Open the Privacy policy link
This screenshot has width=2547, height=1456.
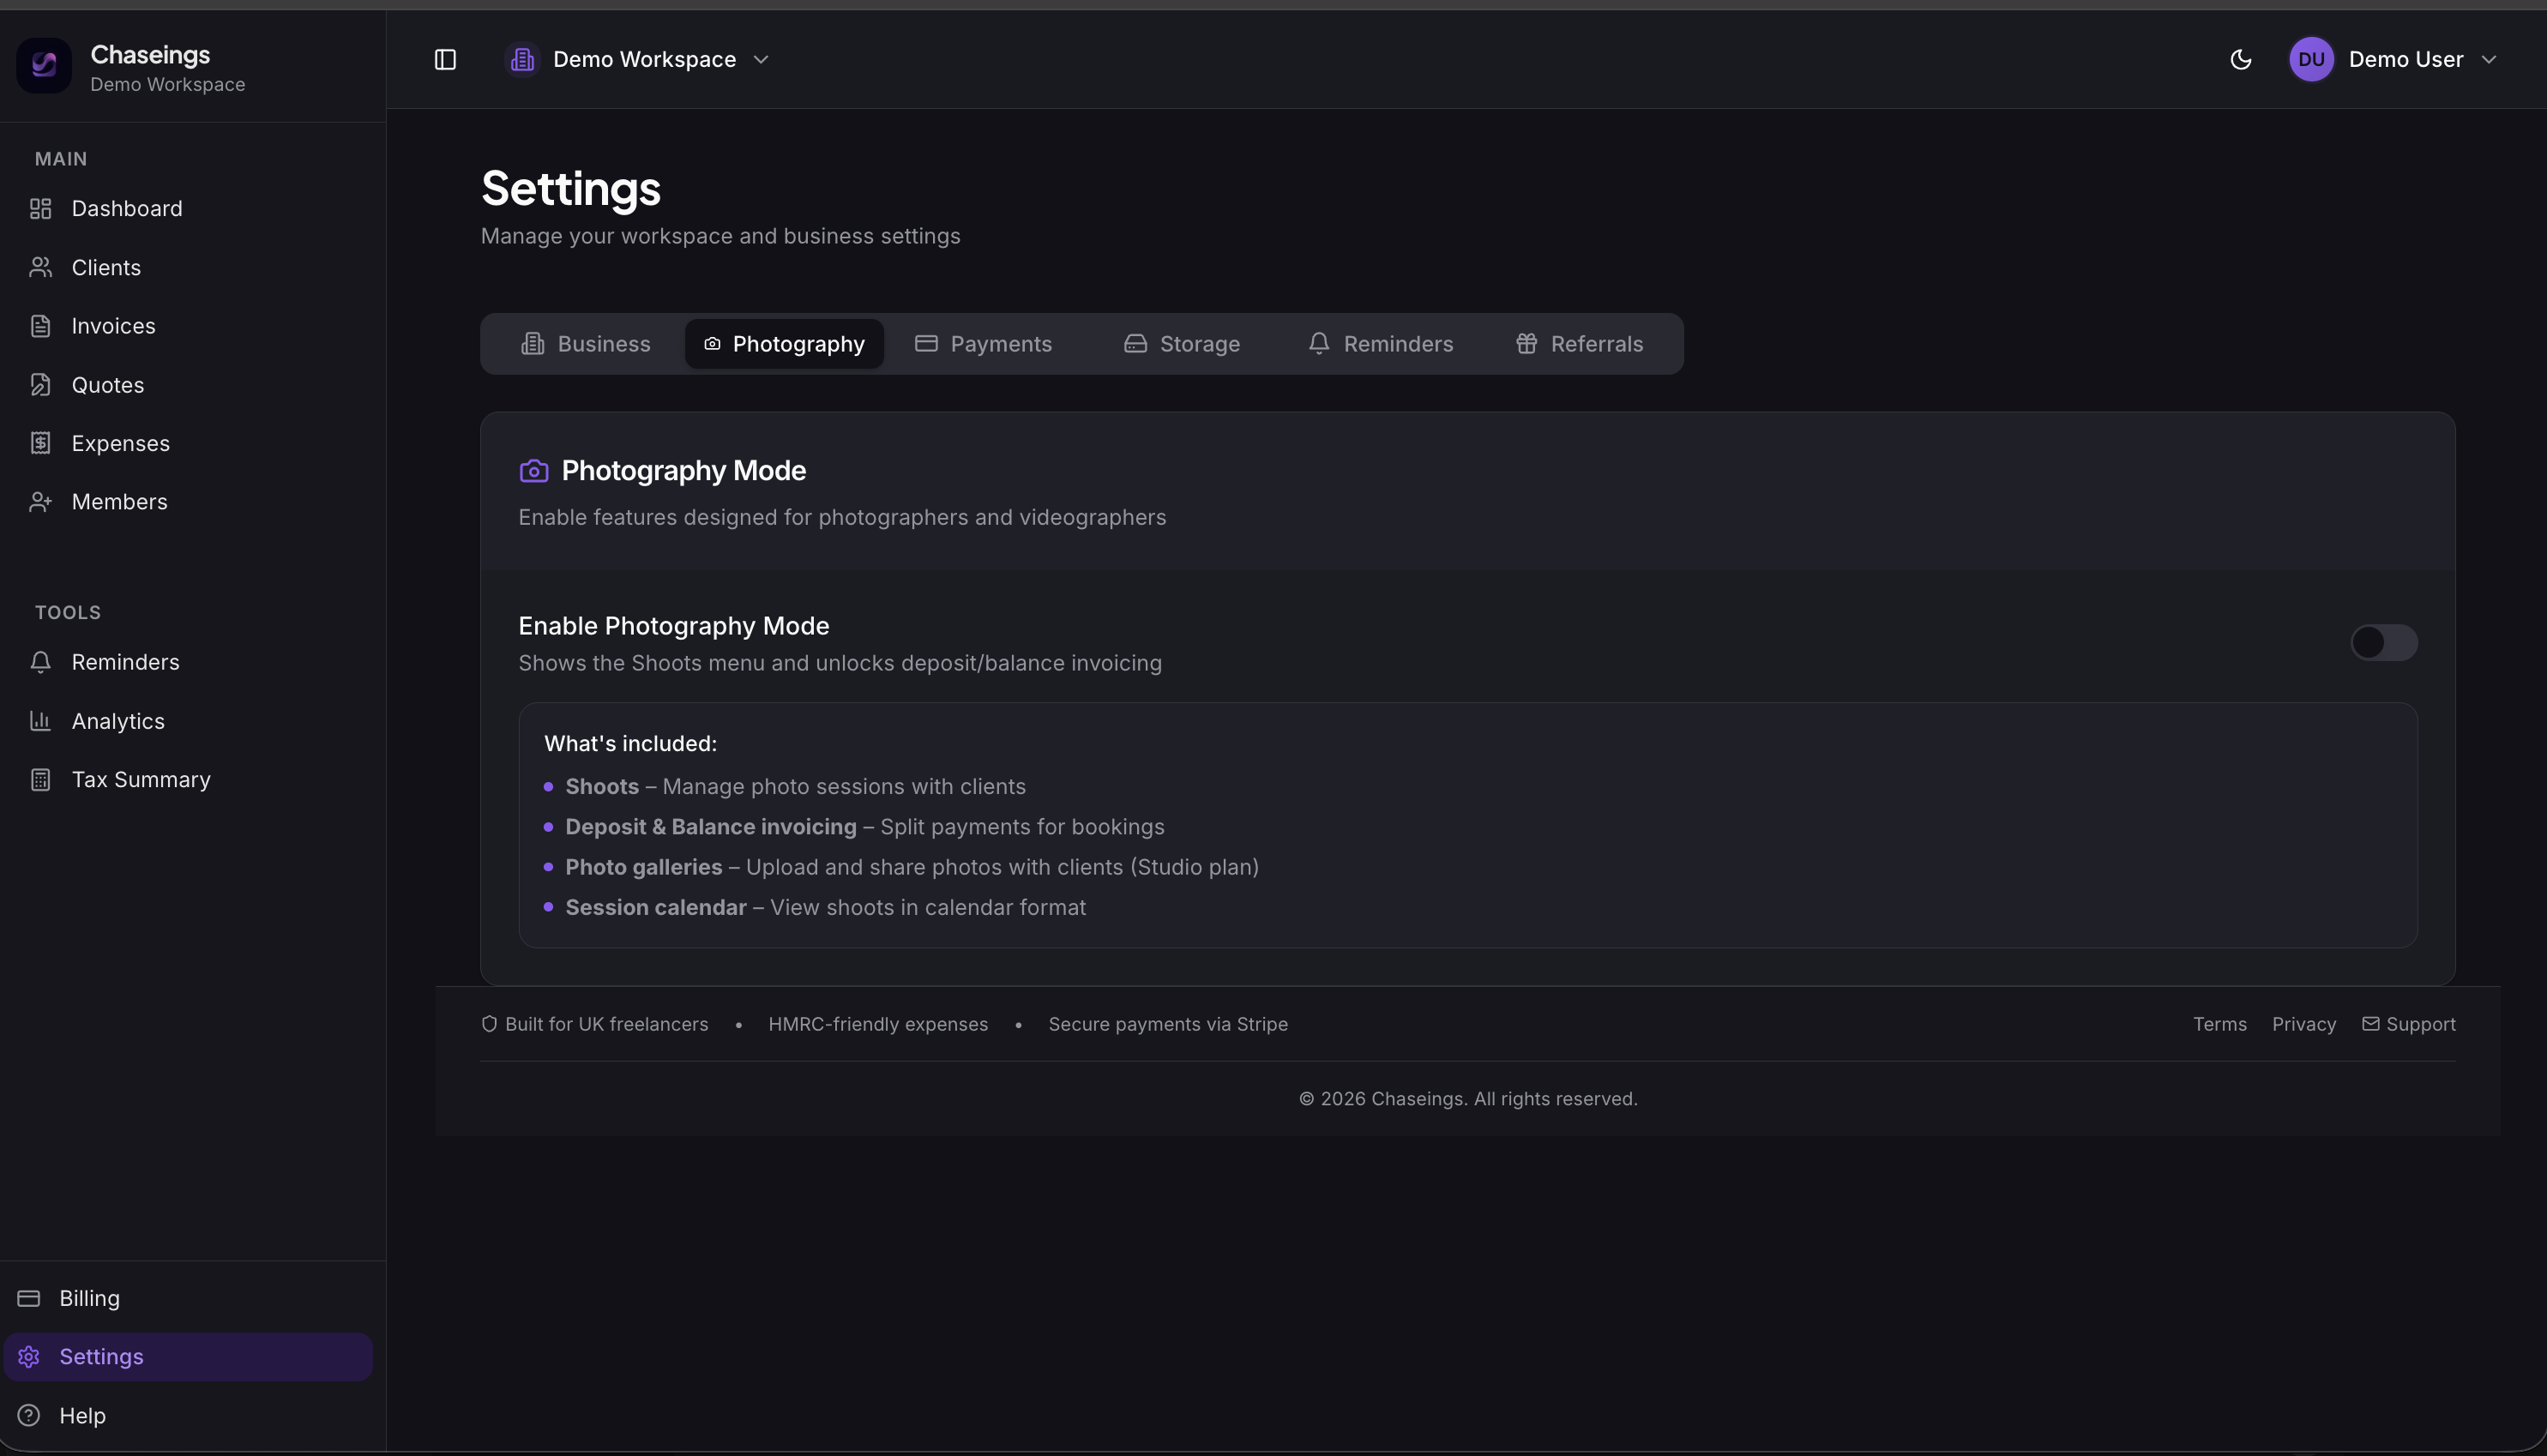pyautogui.click(x=2304, y=1023)
